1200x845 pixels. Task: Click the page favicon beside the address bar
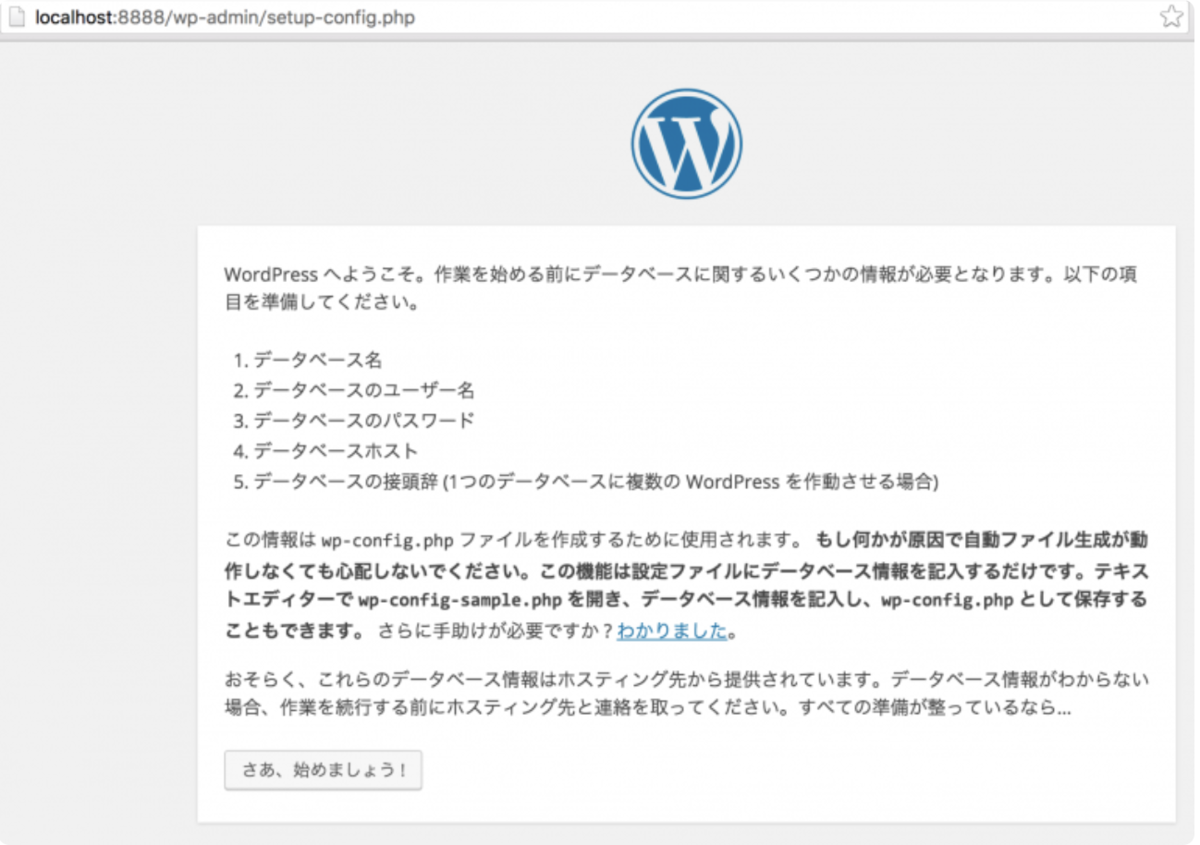(12, 17)
